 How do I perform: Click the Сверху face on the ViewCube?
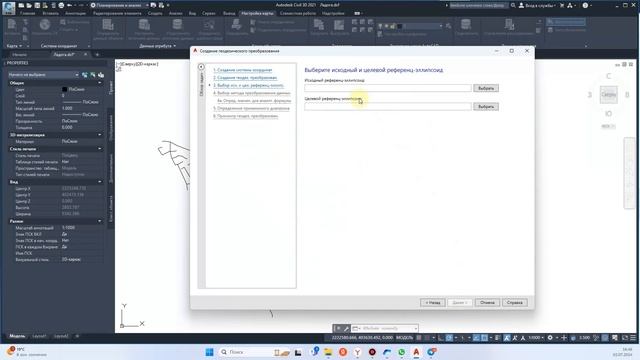[608, 95]
